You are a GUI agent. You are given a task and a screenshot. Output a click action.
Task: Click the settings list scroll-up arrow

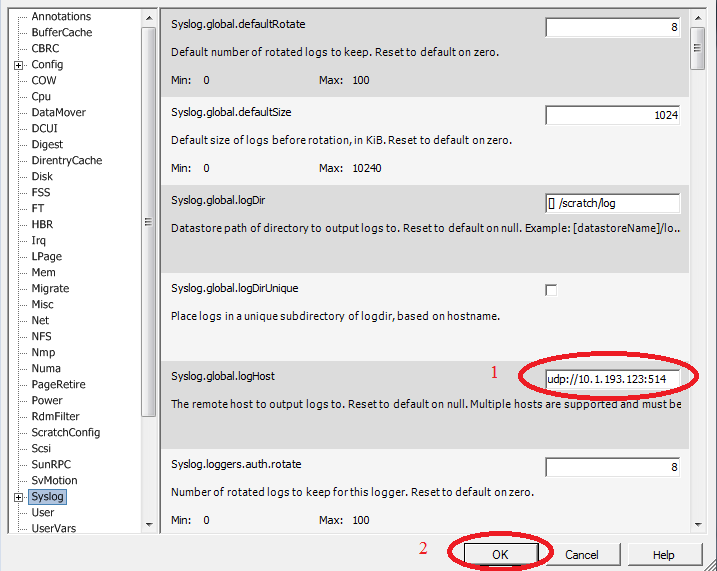[698, 18]
